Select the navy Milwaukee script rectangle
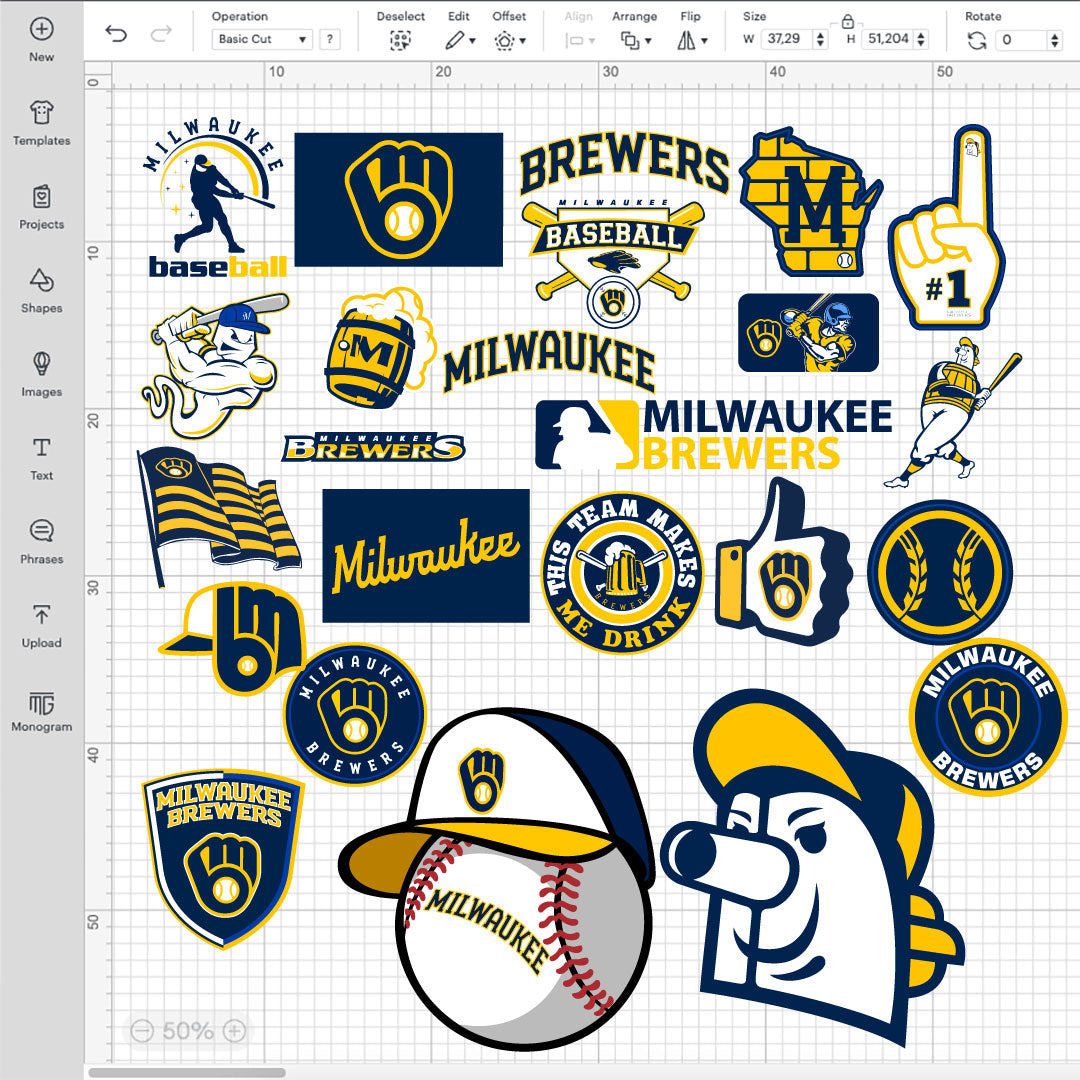Screen dimensions: 1080x1080 [x=426, y=556]
